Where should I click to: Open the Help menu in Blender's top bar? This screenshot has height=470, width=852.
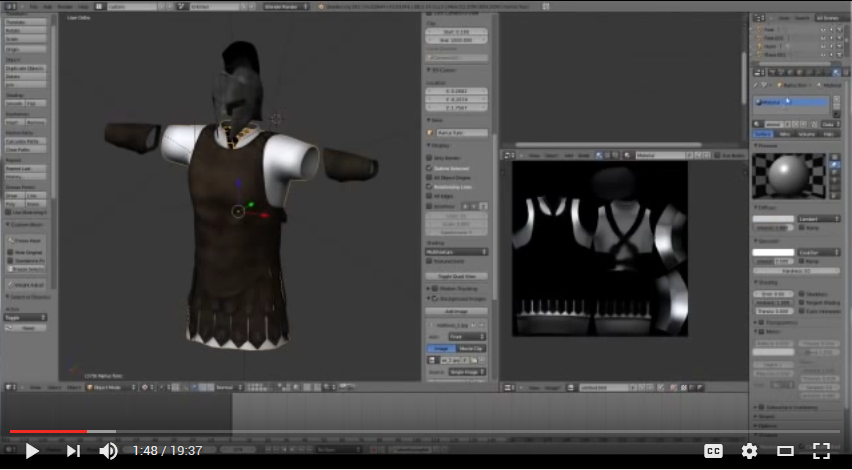point(83,7)
